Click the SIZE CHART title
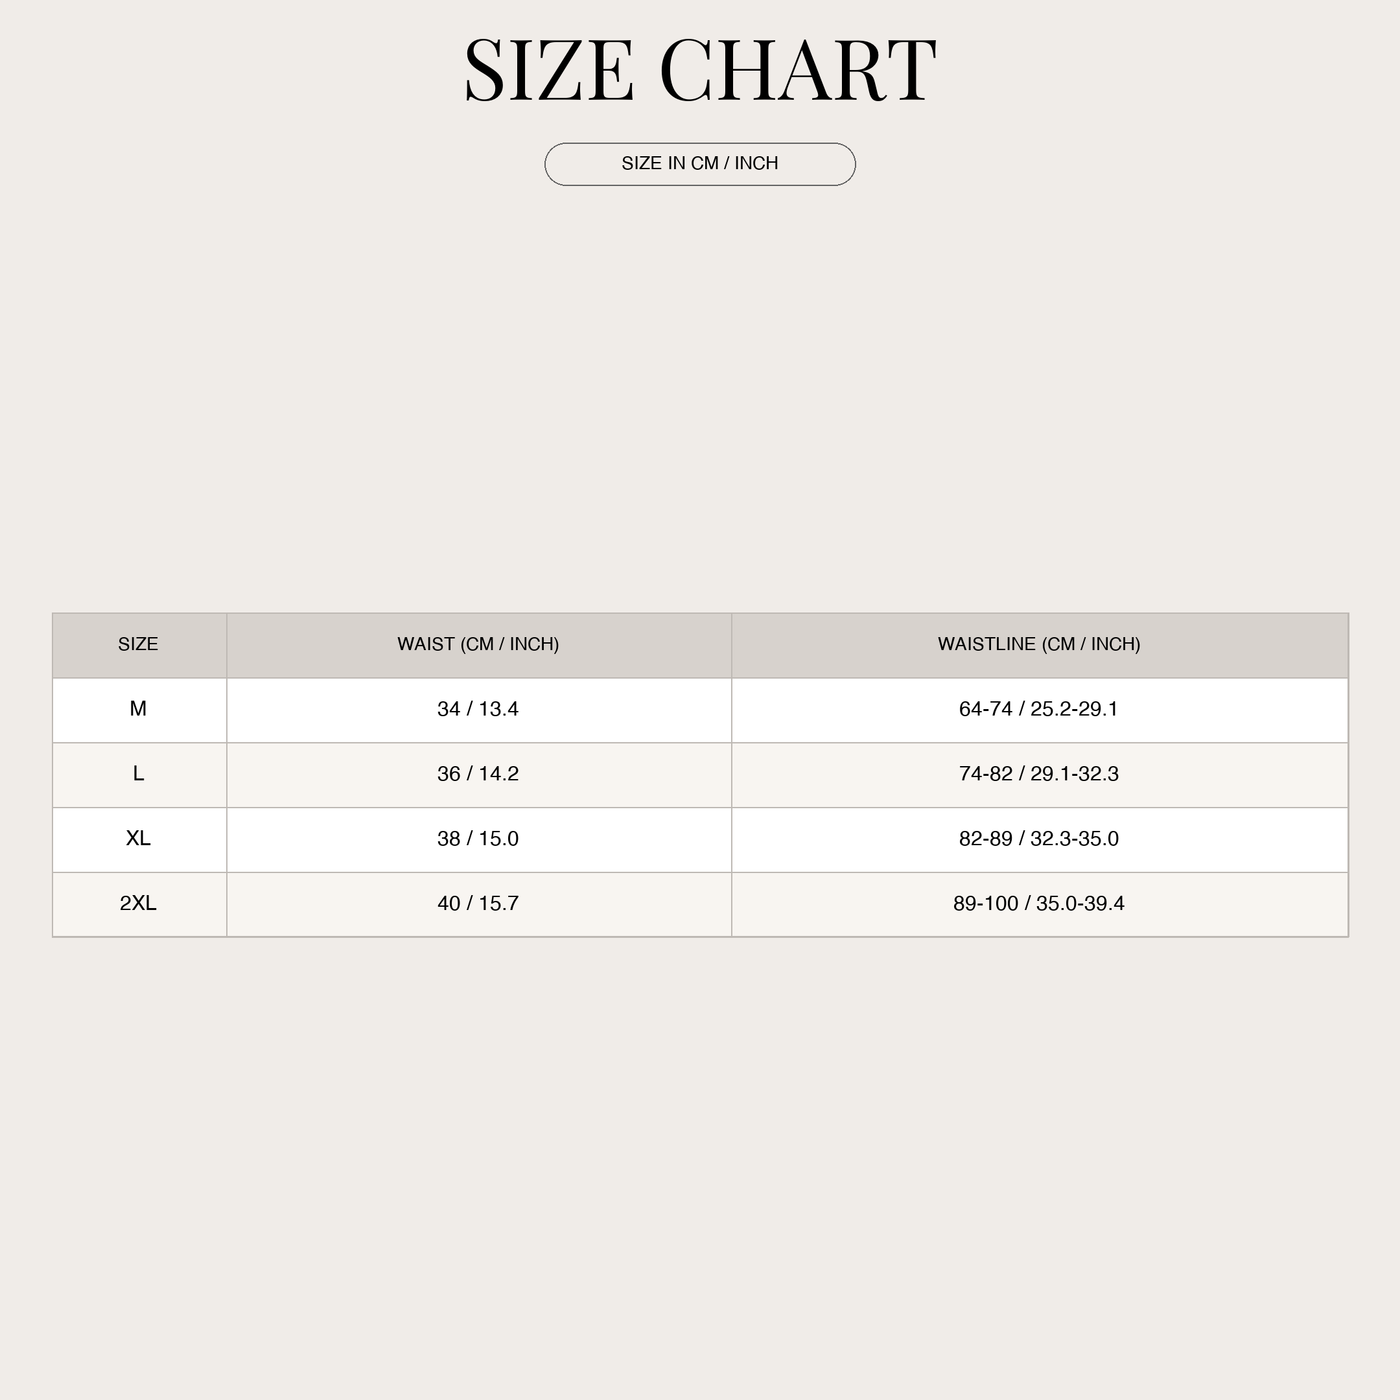This screenshot has width=1400, height=1400. [700, 70]
